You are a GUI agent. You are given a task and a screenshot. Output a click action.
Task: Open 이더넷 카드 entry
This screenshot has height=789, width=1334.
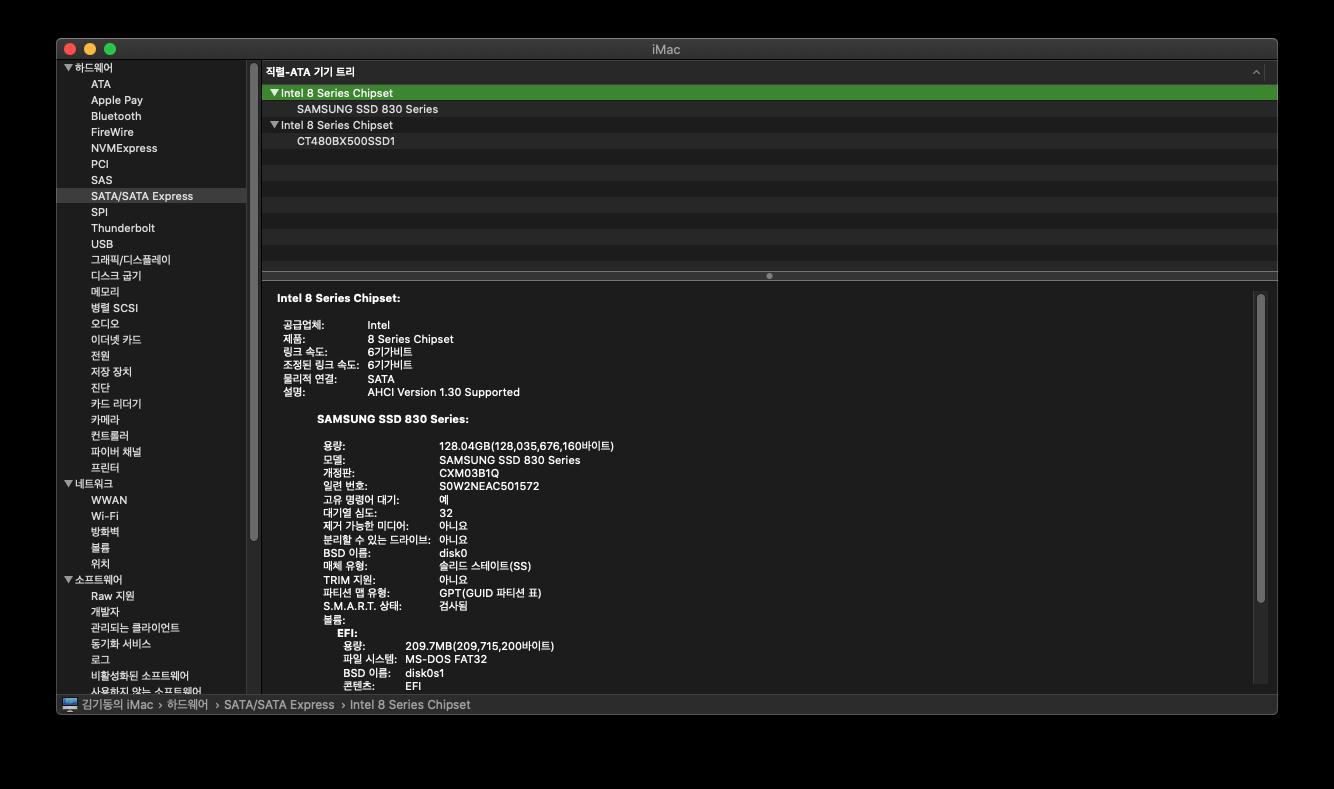(x=116, y=340)
